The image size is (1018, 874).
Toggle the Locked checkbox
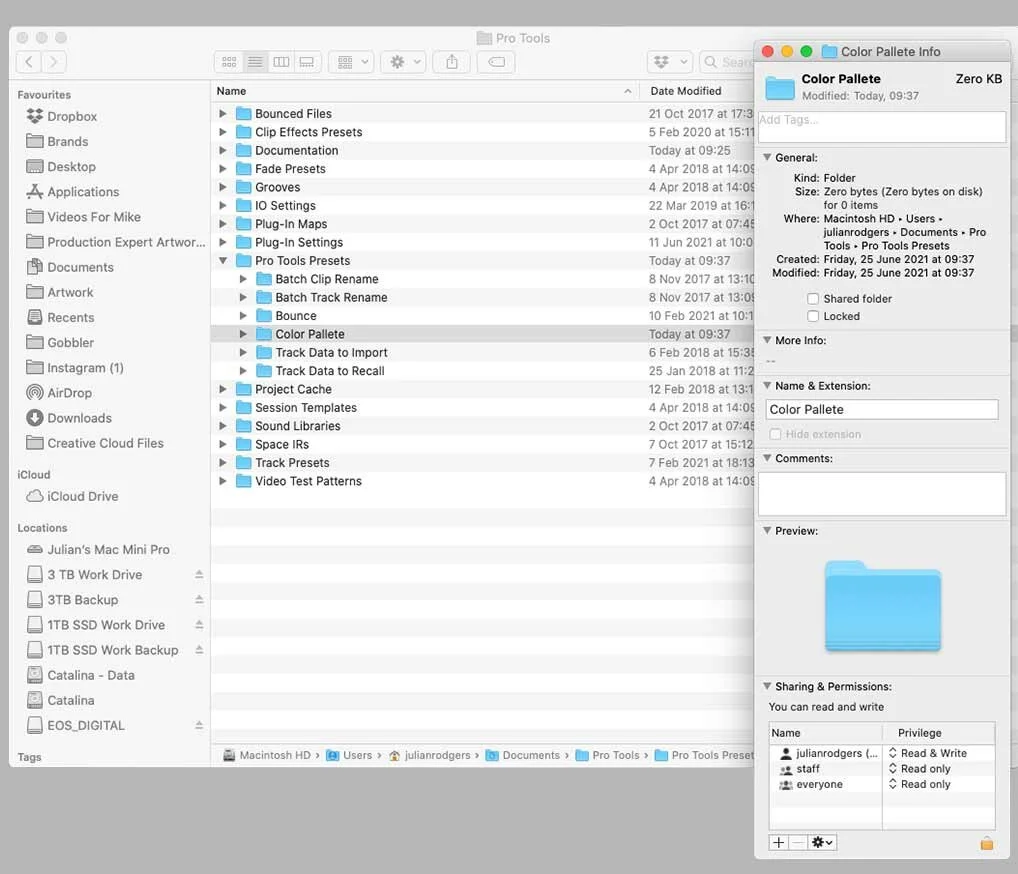tap(813, 316)
